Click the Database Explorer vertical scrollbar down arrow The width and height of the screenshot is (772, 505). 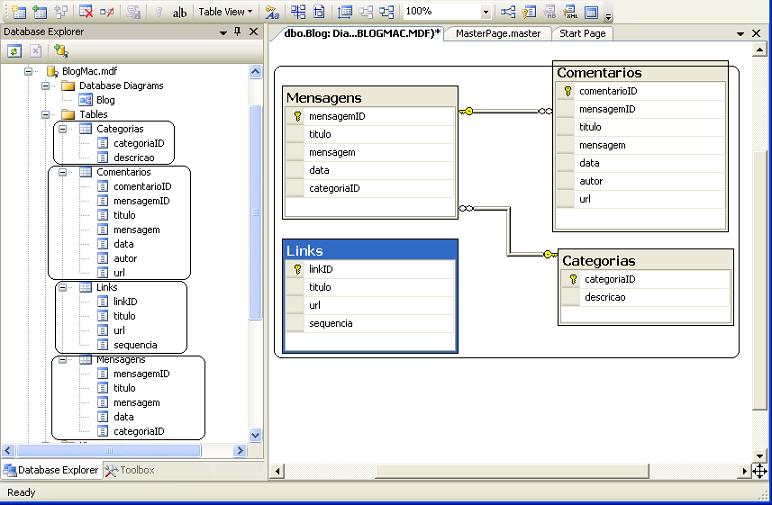254,436
